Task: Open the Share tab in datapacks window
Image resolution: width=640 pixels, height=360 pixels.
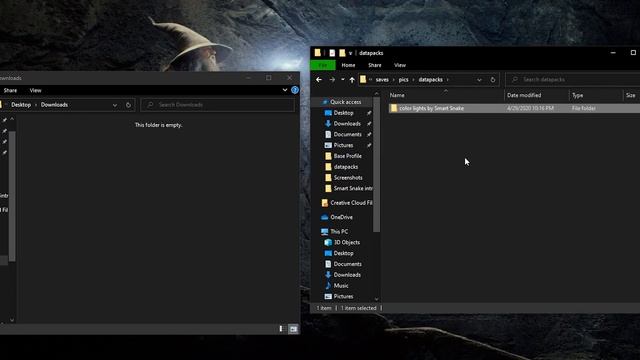Action: [375, 65]
